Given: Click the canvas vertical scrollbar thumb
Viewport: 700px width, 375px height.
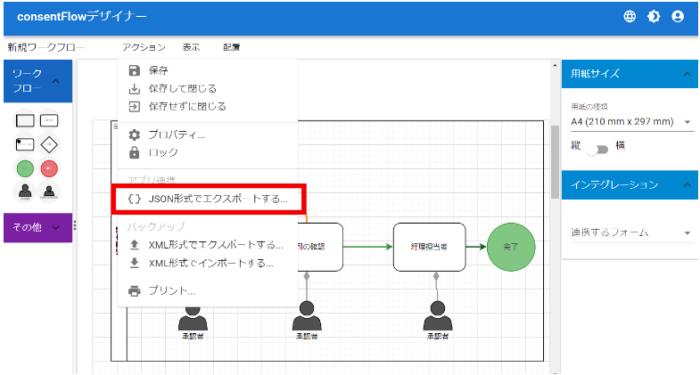Looking at the screenshot, I should coord(555,162).
